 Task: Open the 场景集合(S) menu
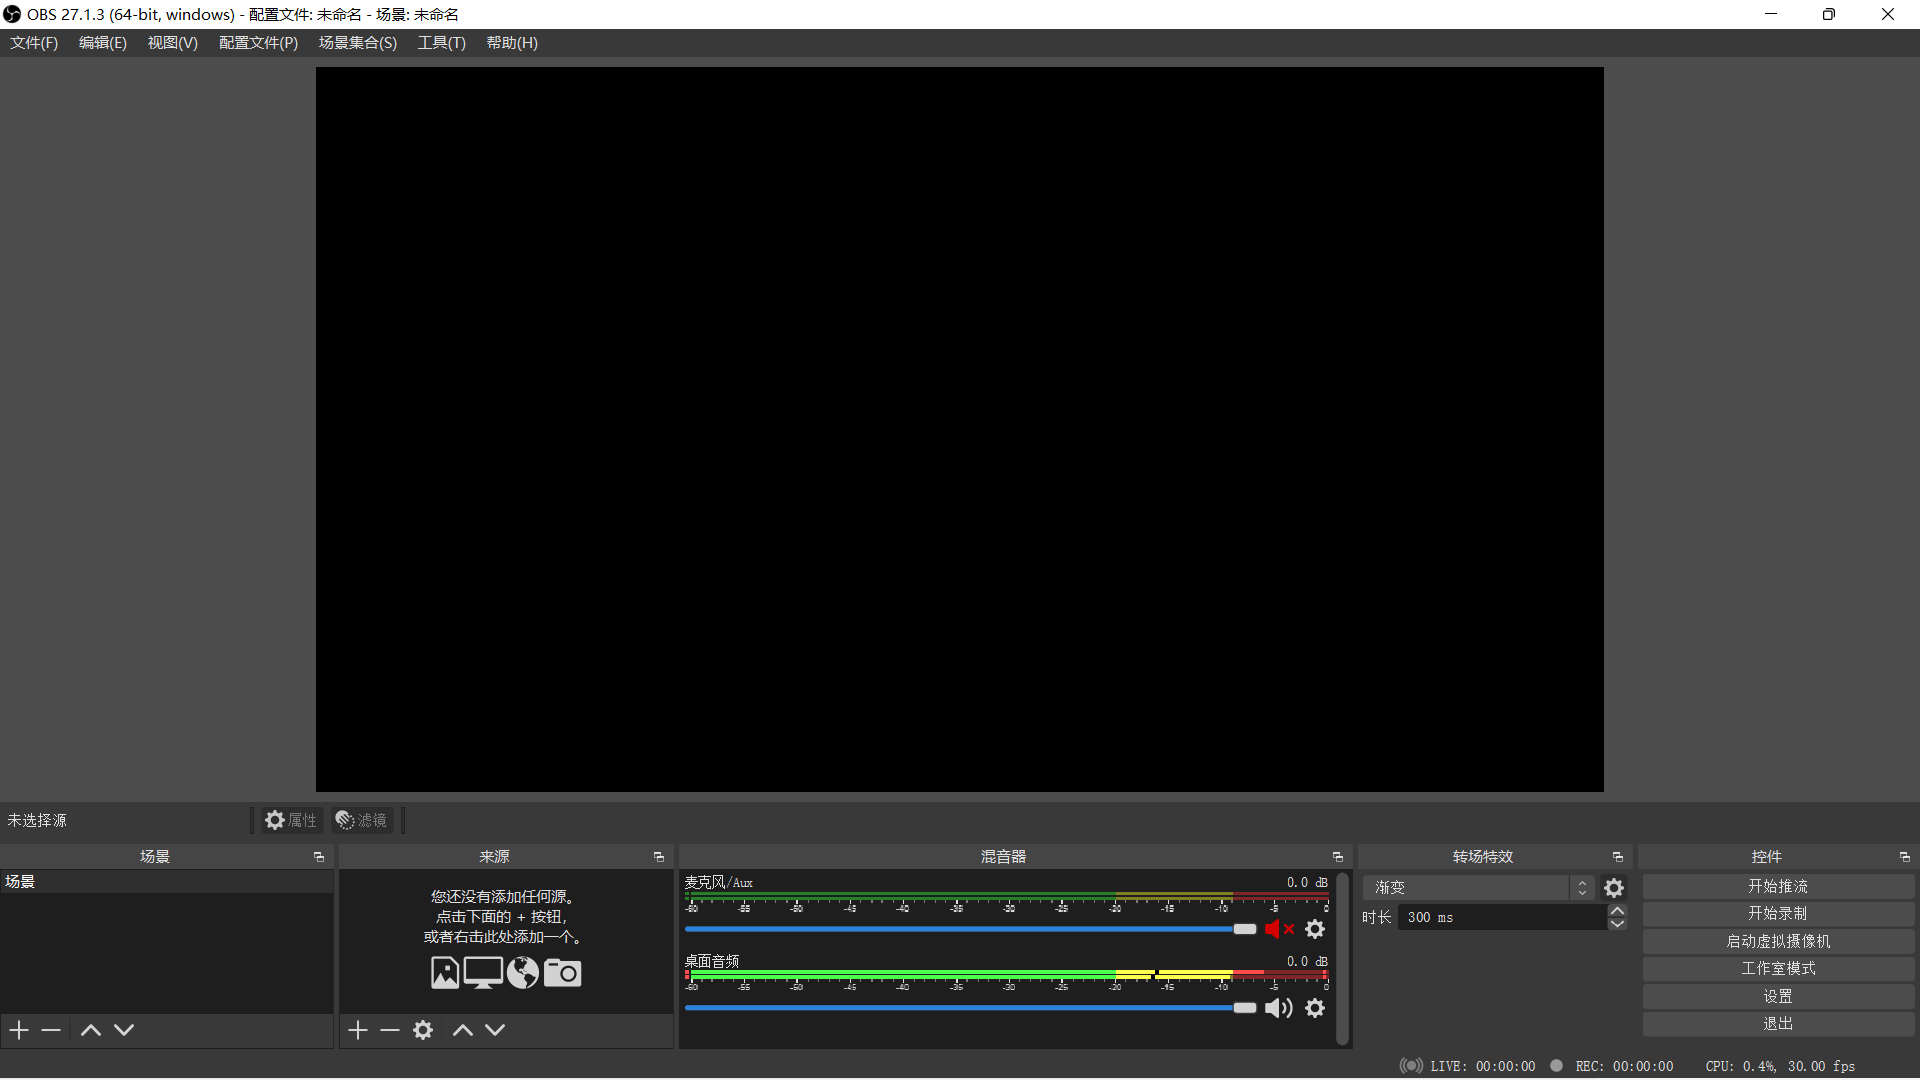(x=357, y=43)
